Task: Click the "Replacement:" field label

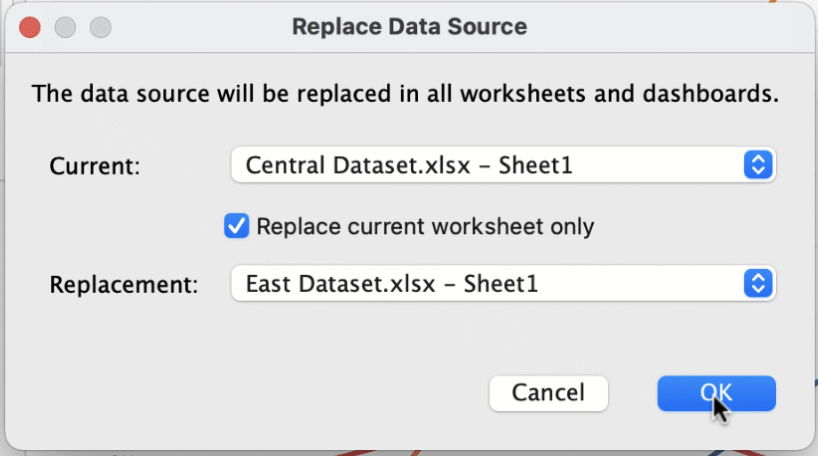Action: click(x=124, y=285)
